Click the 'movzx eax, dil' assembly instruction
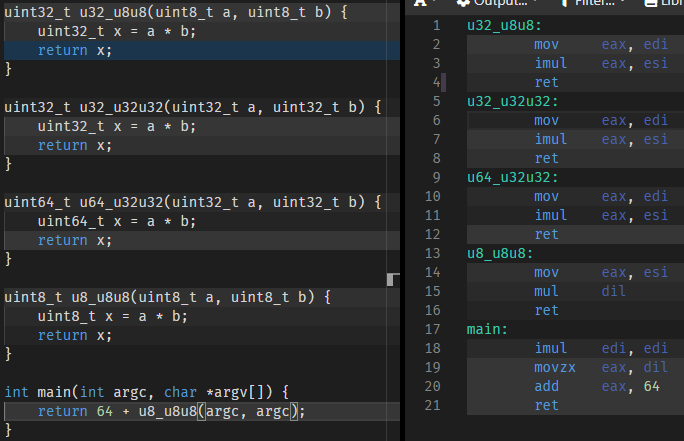The height and width of the screenshot is (441, 684). click(601, 368)
